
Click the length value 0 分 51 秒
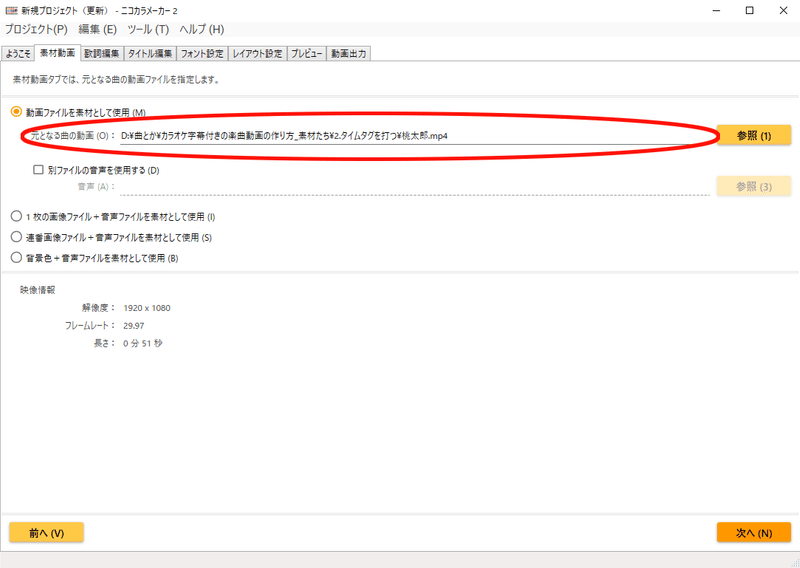tap(142, 343)
